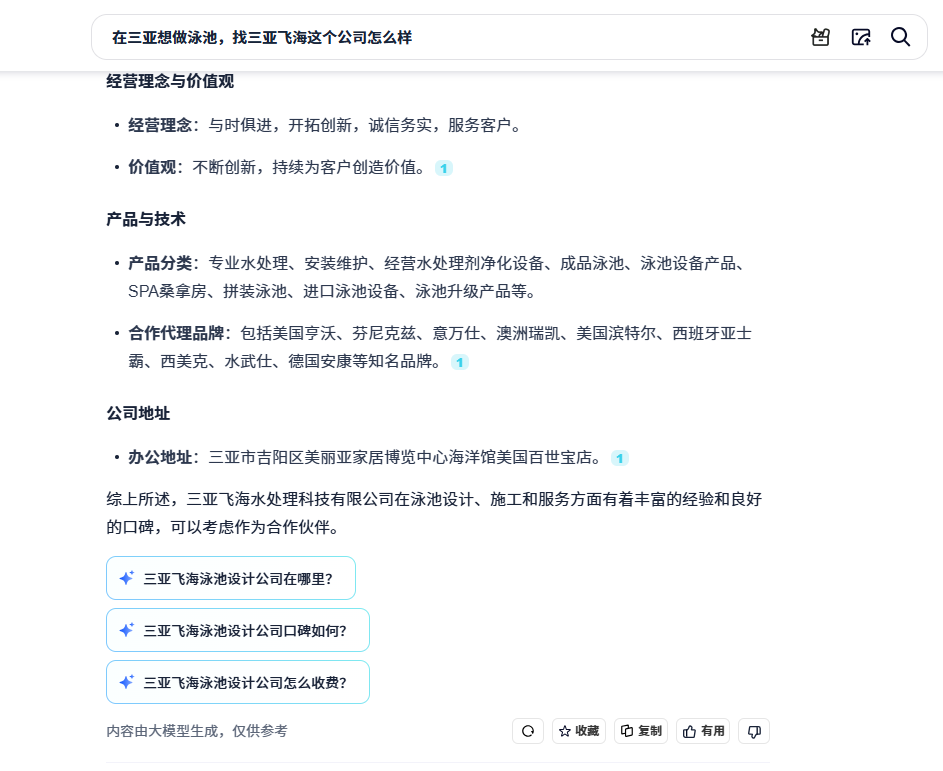Open the toolbox icon in search bar
943x771 pixels.
(x=820, y=37)
